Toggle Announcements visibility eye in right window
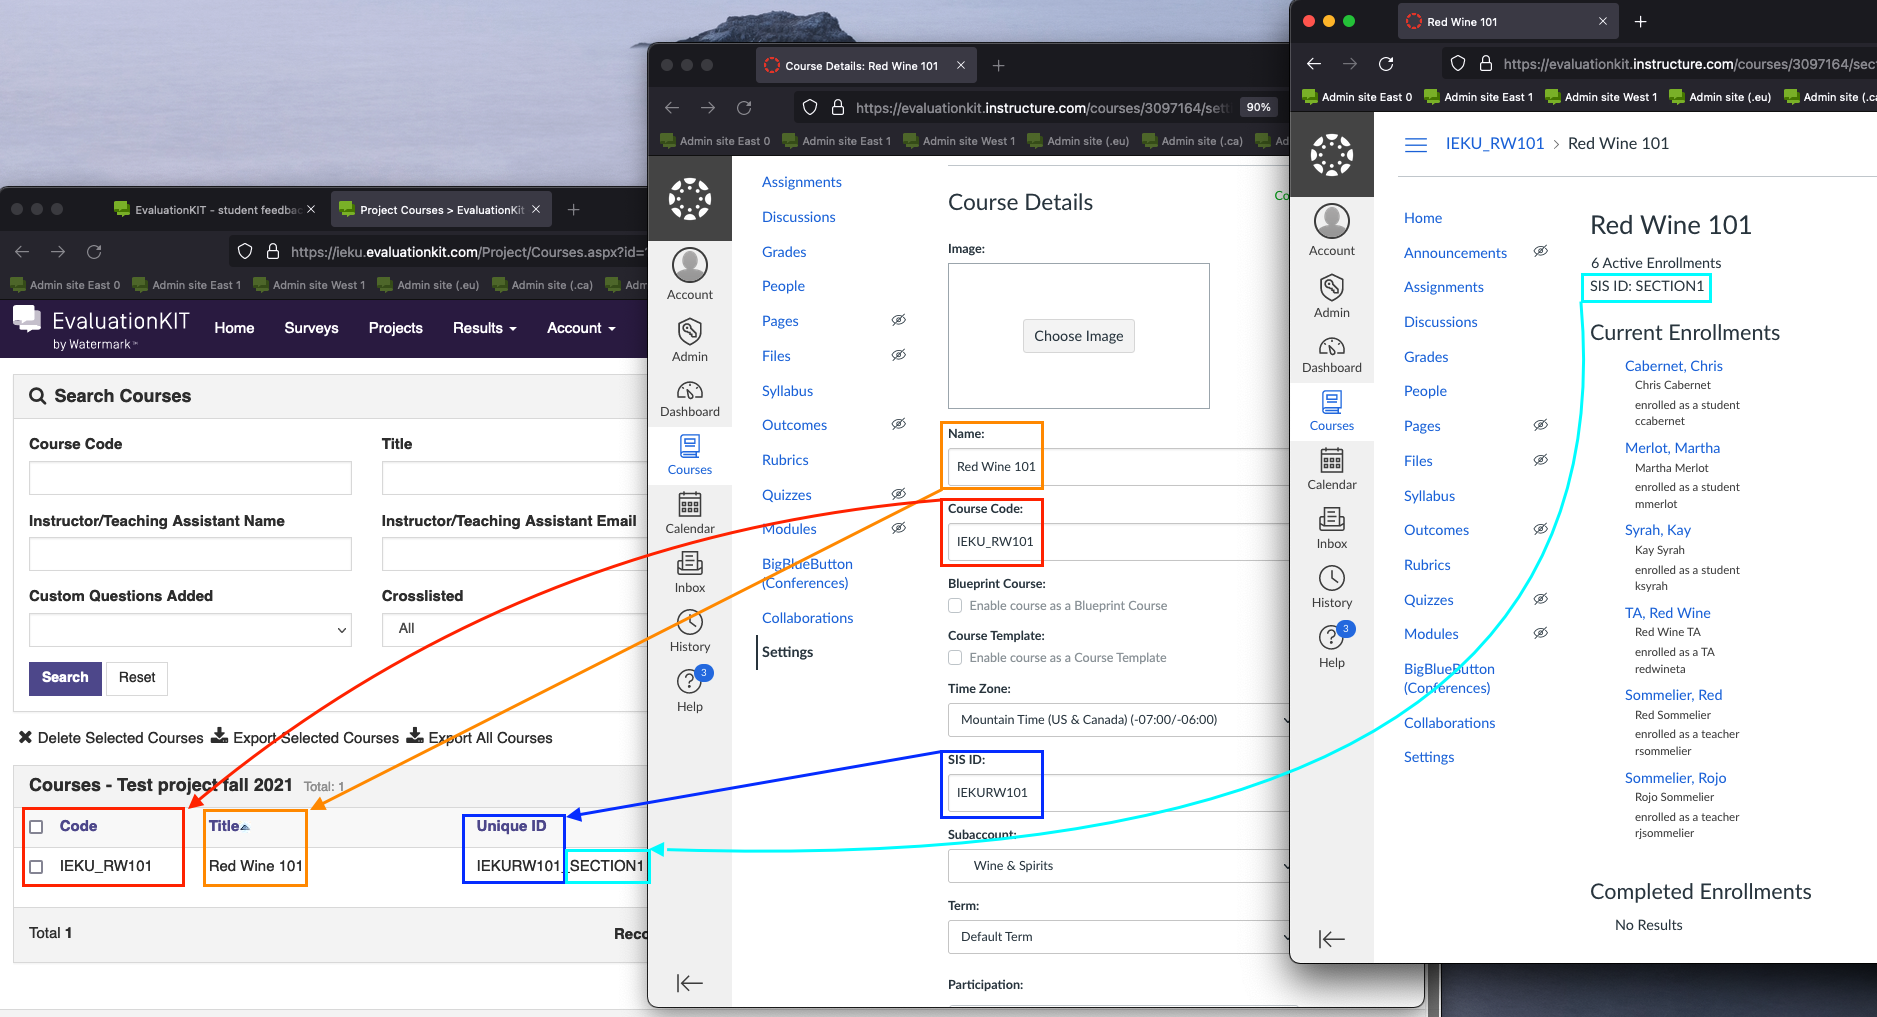 1541,251
